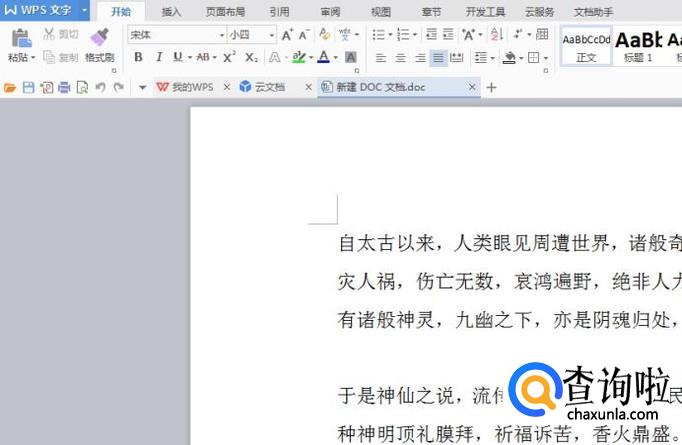Screen dimensions: 682x445
Task: Click the Save icon in quick access toolbar
Action: 27,88
